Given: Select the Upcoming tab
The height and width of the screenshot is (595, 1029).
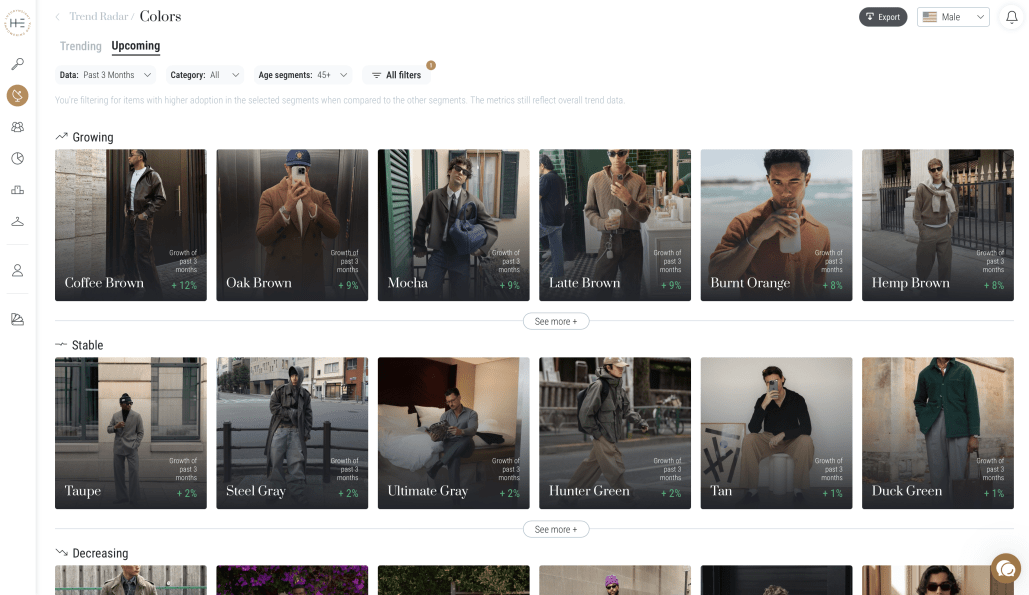Looking at the screenshot, I should (136, 45).
